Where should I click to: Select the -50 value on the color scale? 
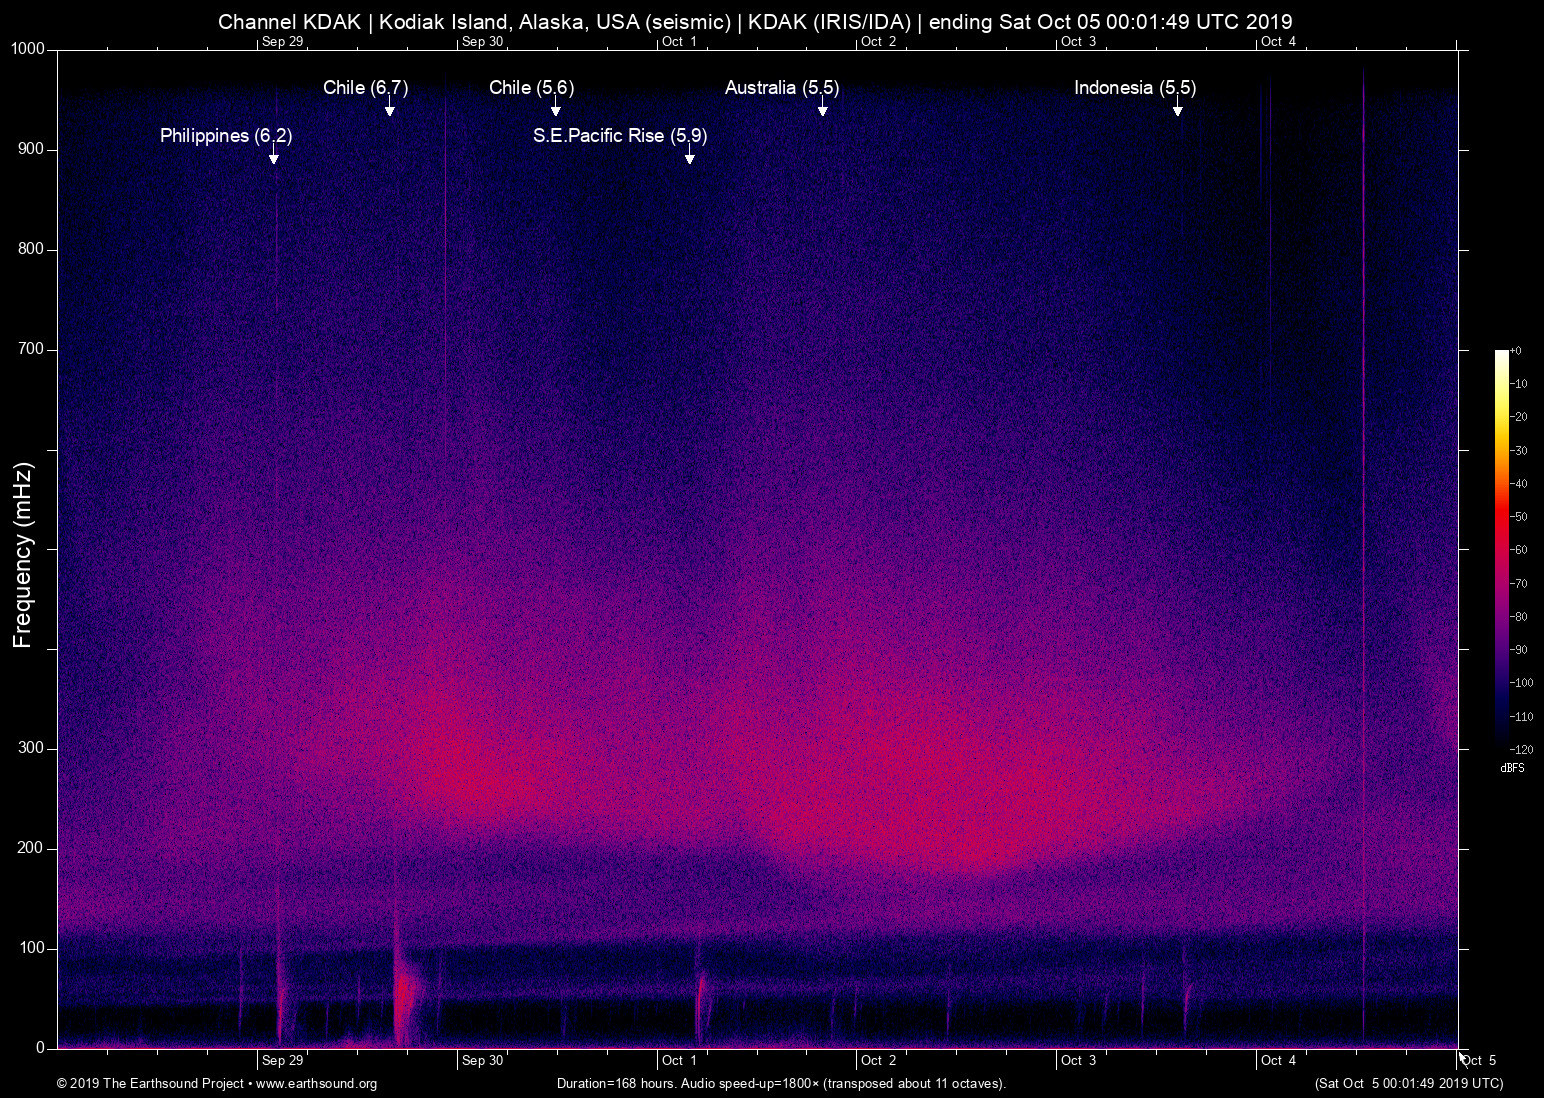tap(1518, 517)
